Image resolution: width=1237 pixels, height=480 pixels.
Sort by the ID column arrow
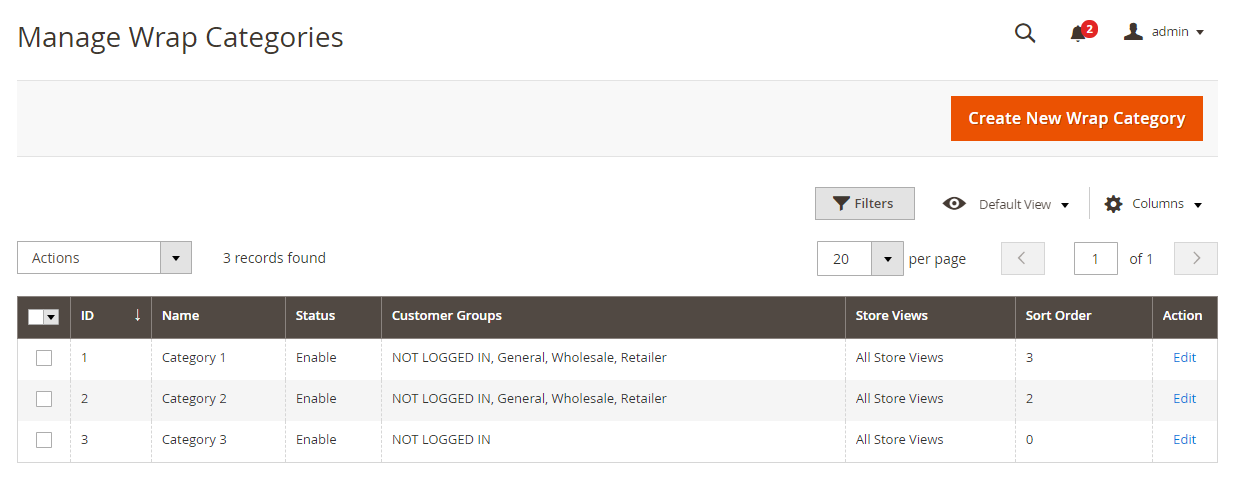click(x=137, y=315)
